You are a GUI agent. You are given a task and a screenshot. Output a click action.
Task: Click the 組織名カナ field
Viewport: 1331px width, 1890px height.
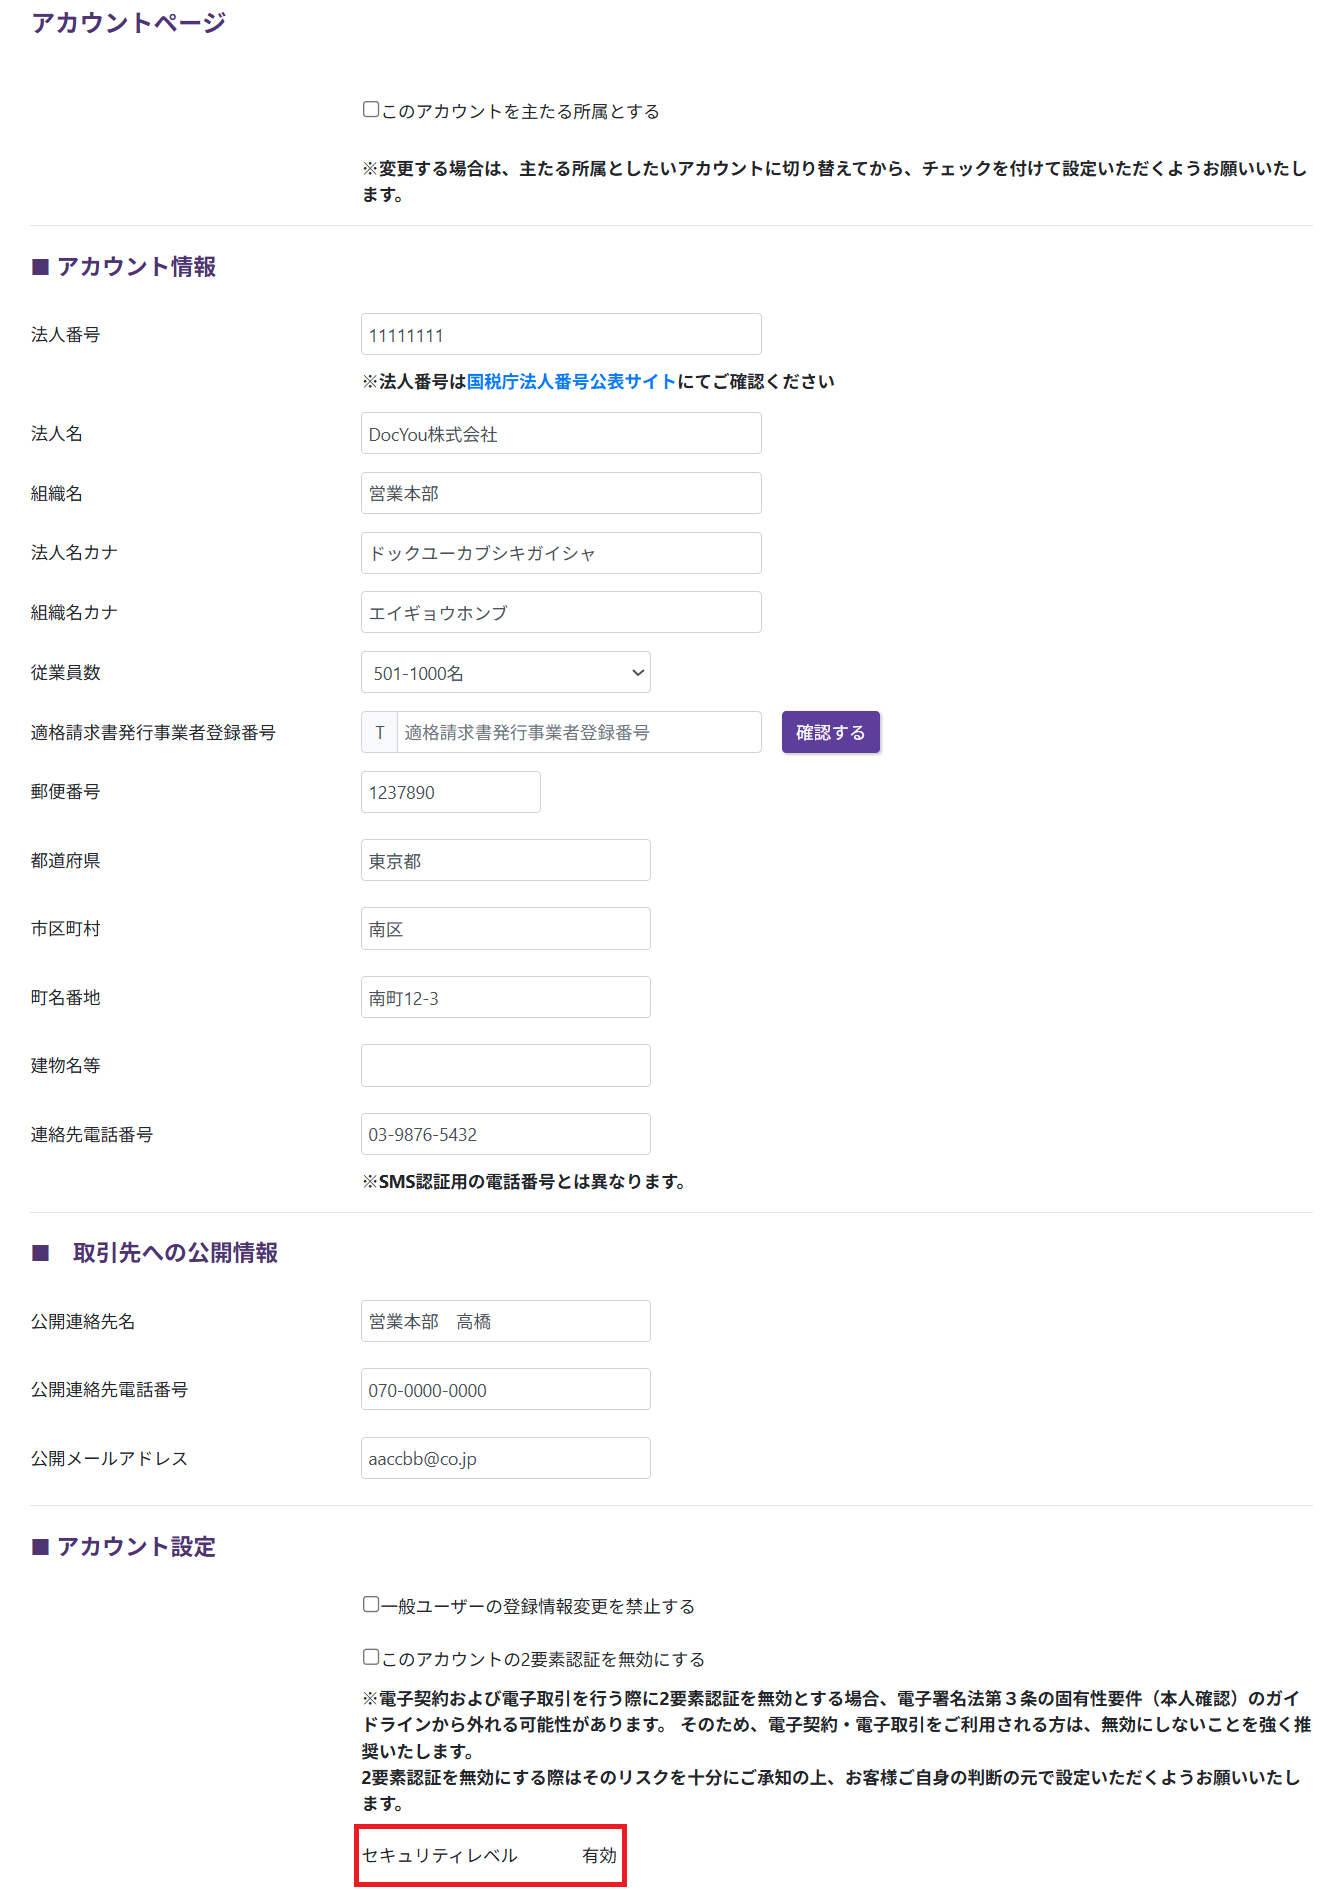pyautogui.click(x=560, y=613)
